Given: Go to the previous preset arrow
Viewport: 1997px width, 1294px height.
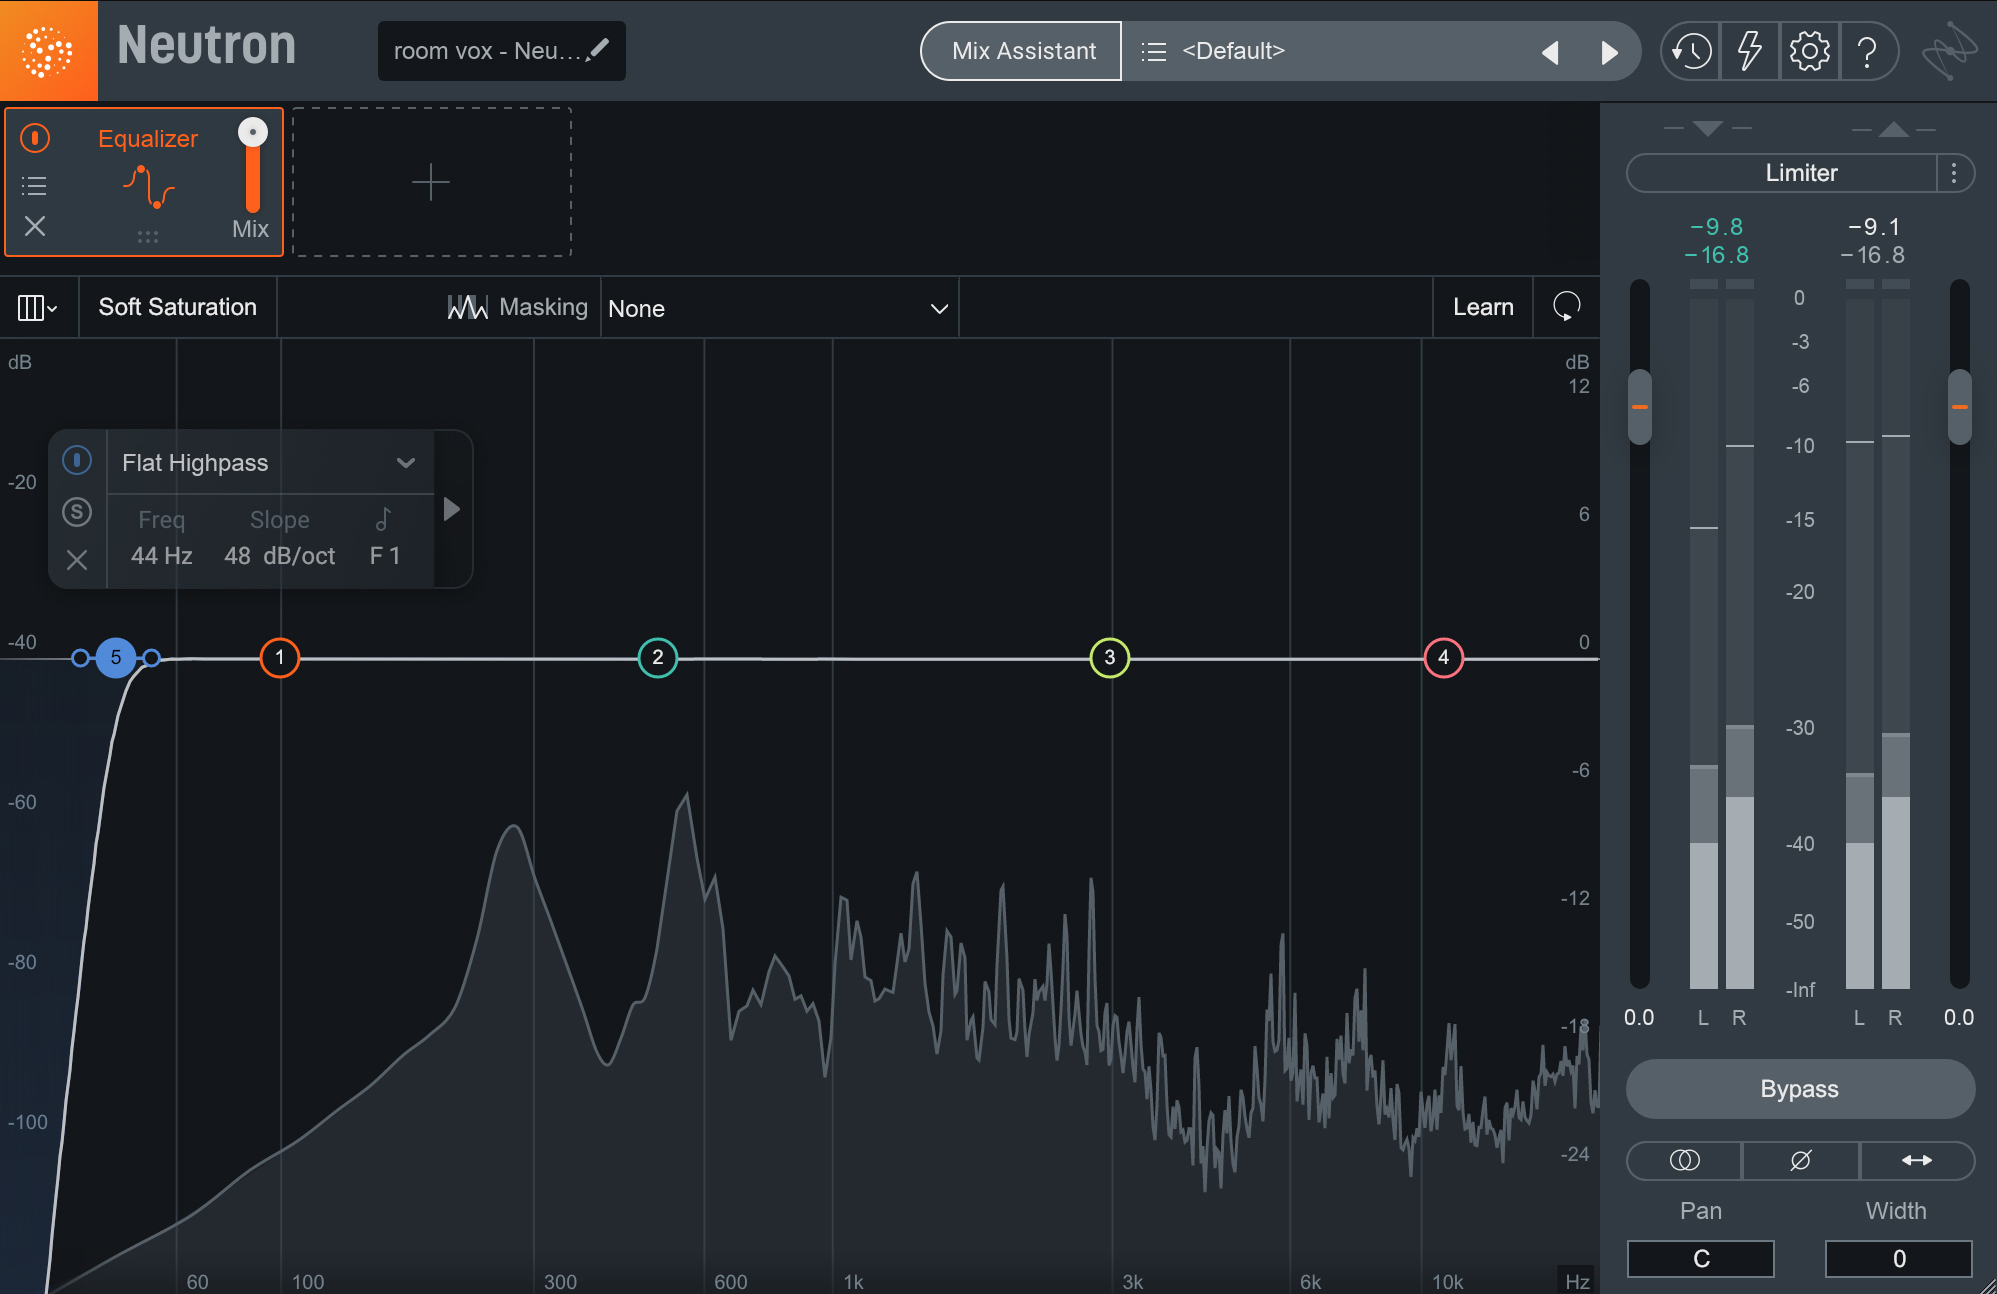Looking at the screenshot, I should [x=1550, y=52].
